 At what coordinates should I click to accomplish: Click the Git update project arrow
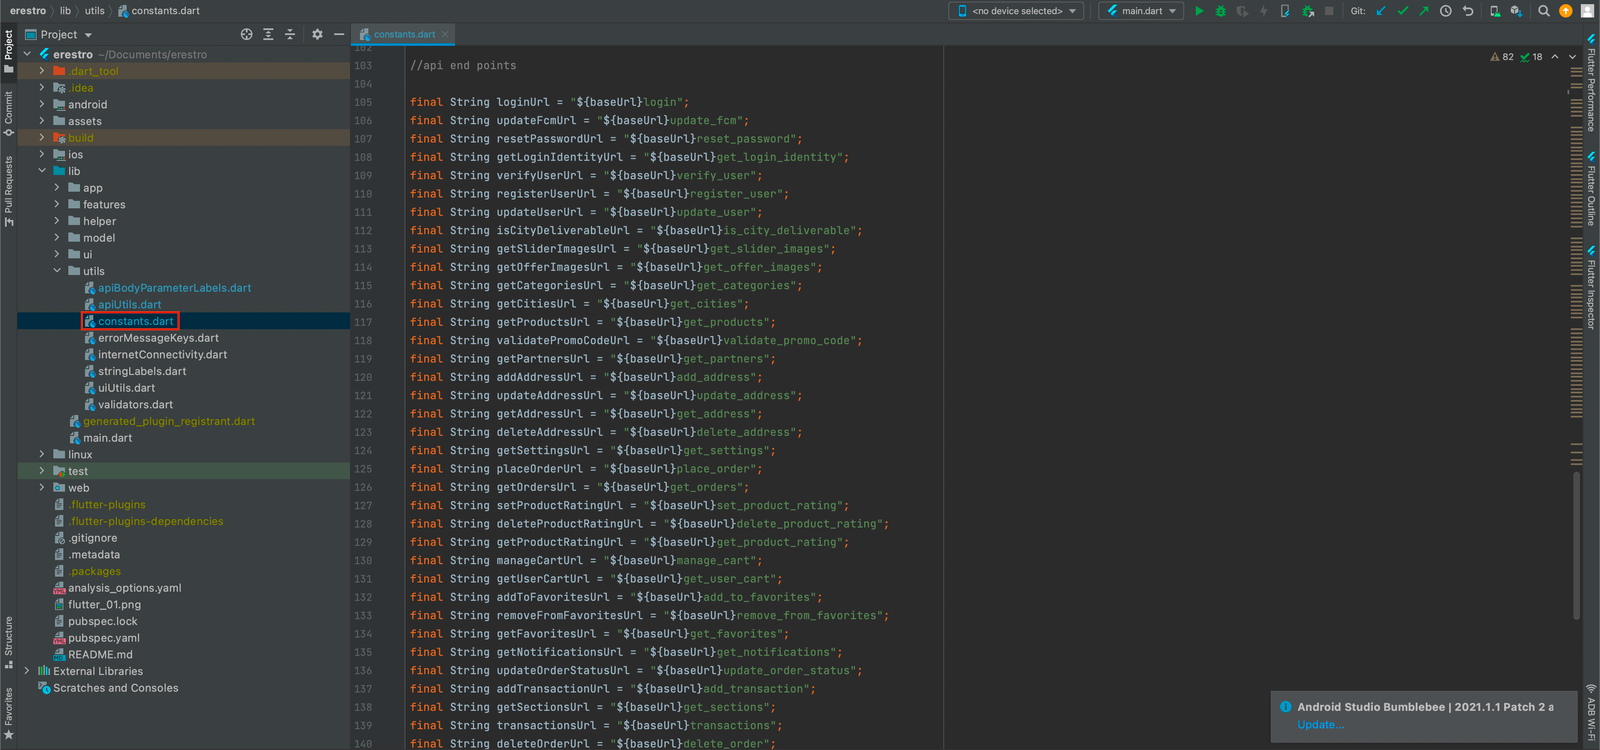click(1381, 11)
